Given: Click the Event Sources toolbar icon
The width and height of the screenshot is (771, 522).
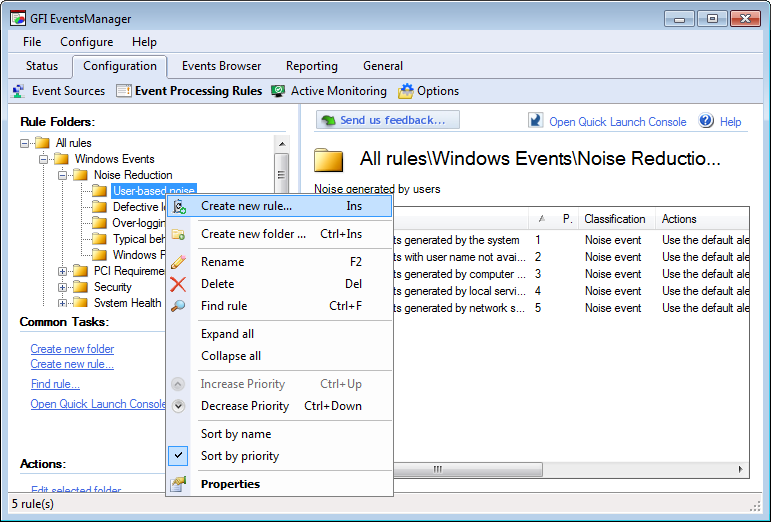Looking at the screenshot, I should pos(19,91).
